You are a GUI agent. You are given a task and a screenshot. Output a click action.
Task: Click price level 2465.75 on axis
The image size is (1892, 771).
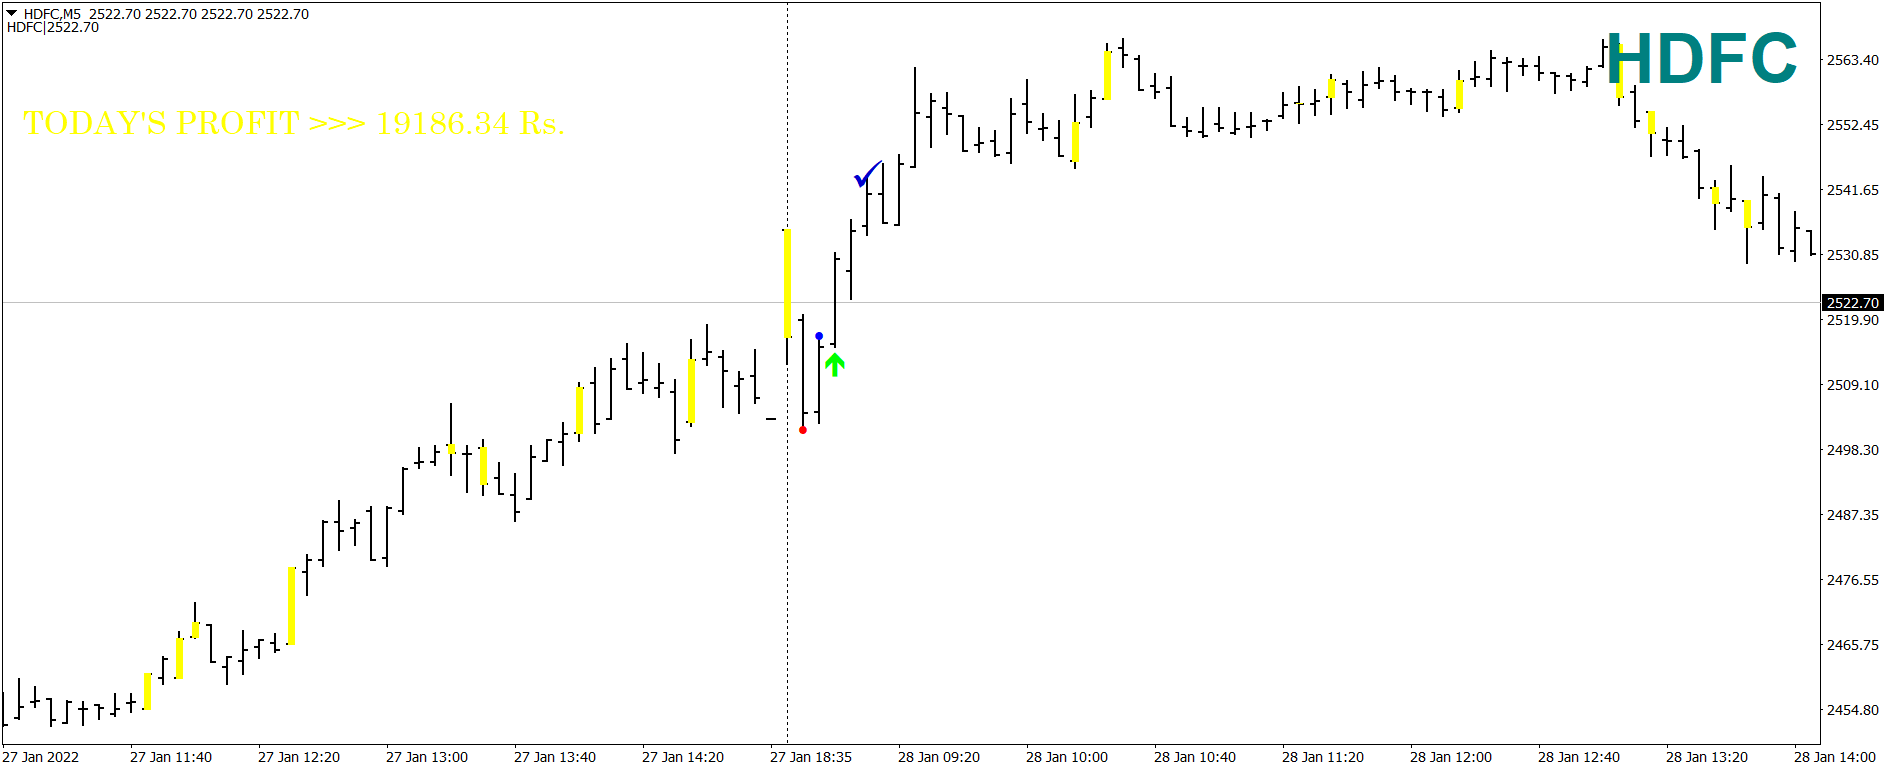point(1853,645)
